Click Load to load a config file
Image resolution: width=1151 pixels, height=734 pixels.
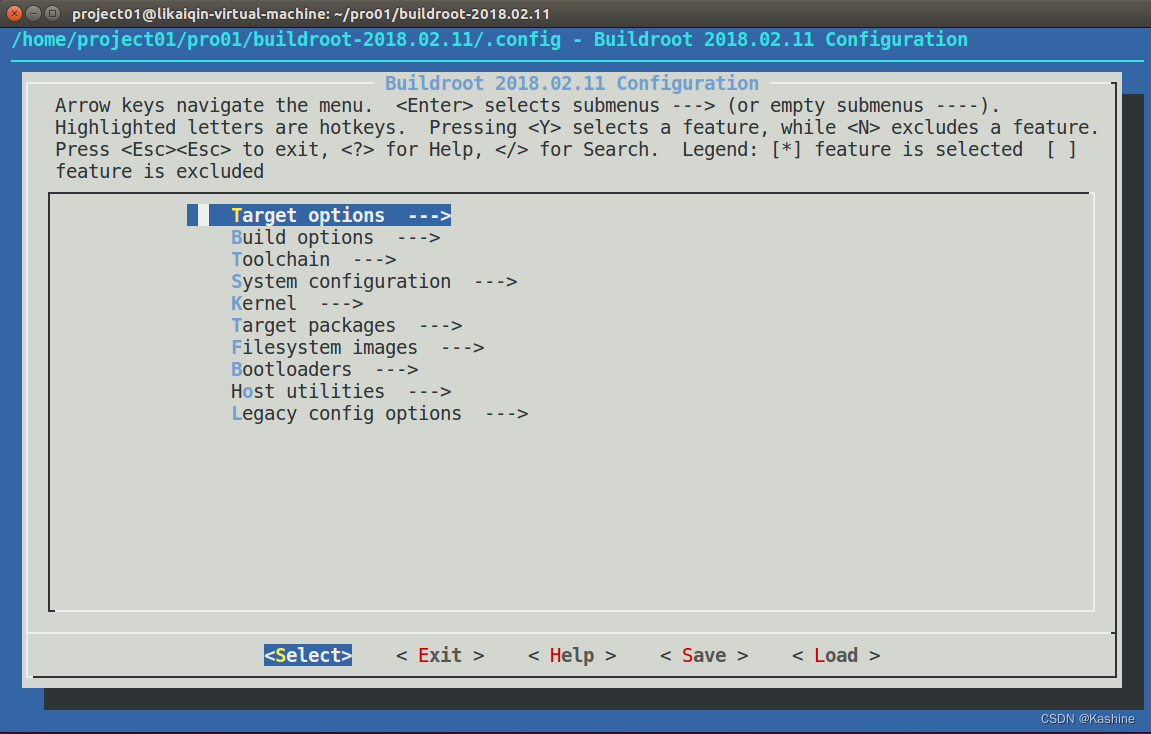pos(836,655)
